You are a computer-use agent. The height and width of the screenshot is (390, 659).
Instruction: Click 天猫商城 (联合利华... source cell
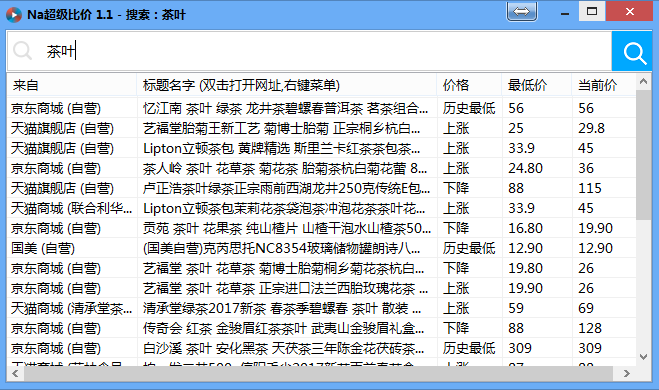coord(71,208)
